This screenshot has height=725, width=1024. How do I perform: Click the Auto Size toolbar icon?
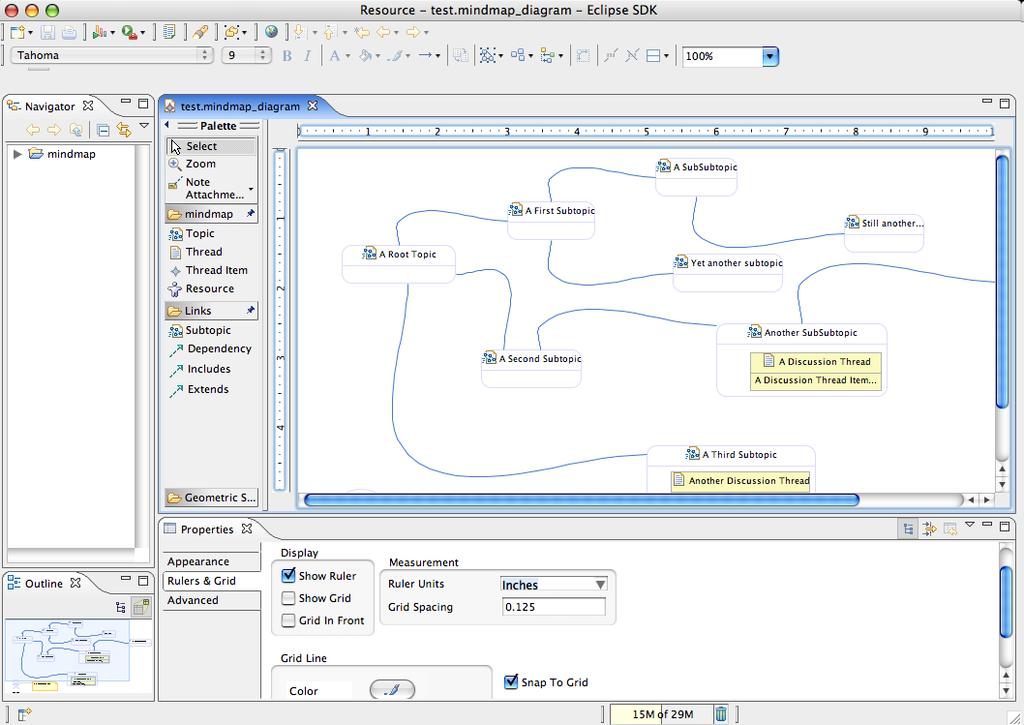(x=583, y=56)
